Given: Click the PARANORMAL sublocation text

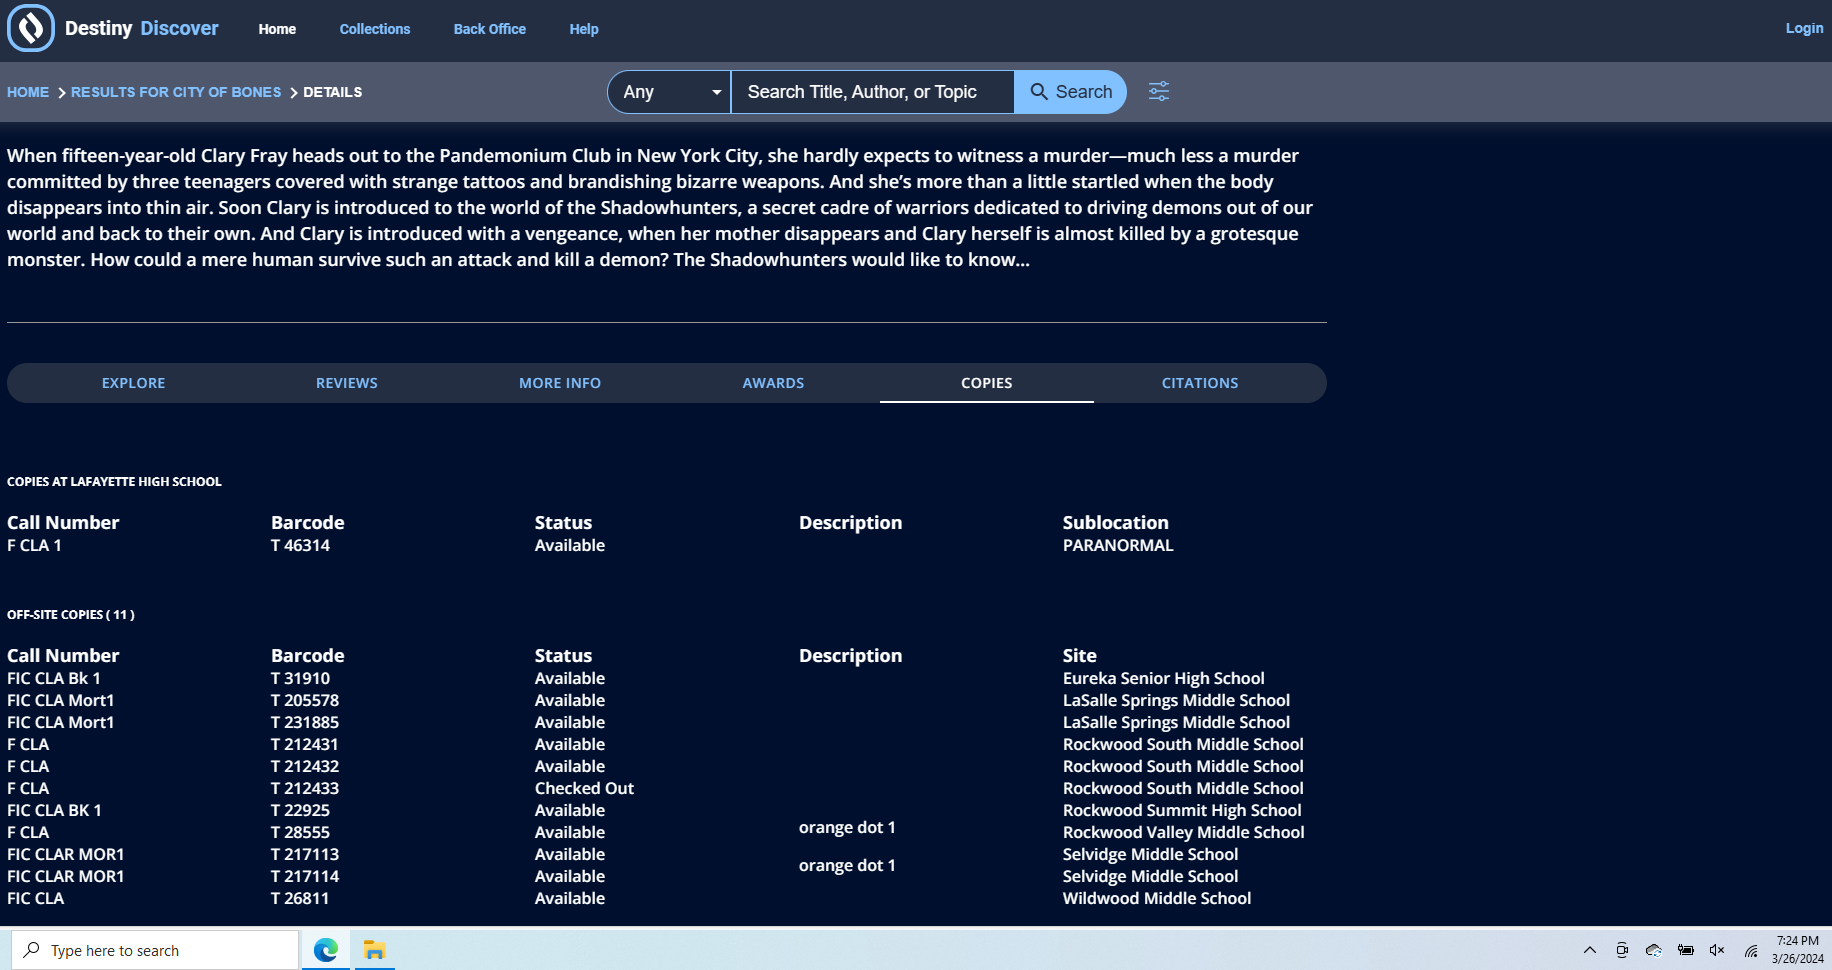Looking at the screenshot, I should click(1118, 545).
